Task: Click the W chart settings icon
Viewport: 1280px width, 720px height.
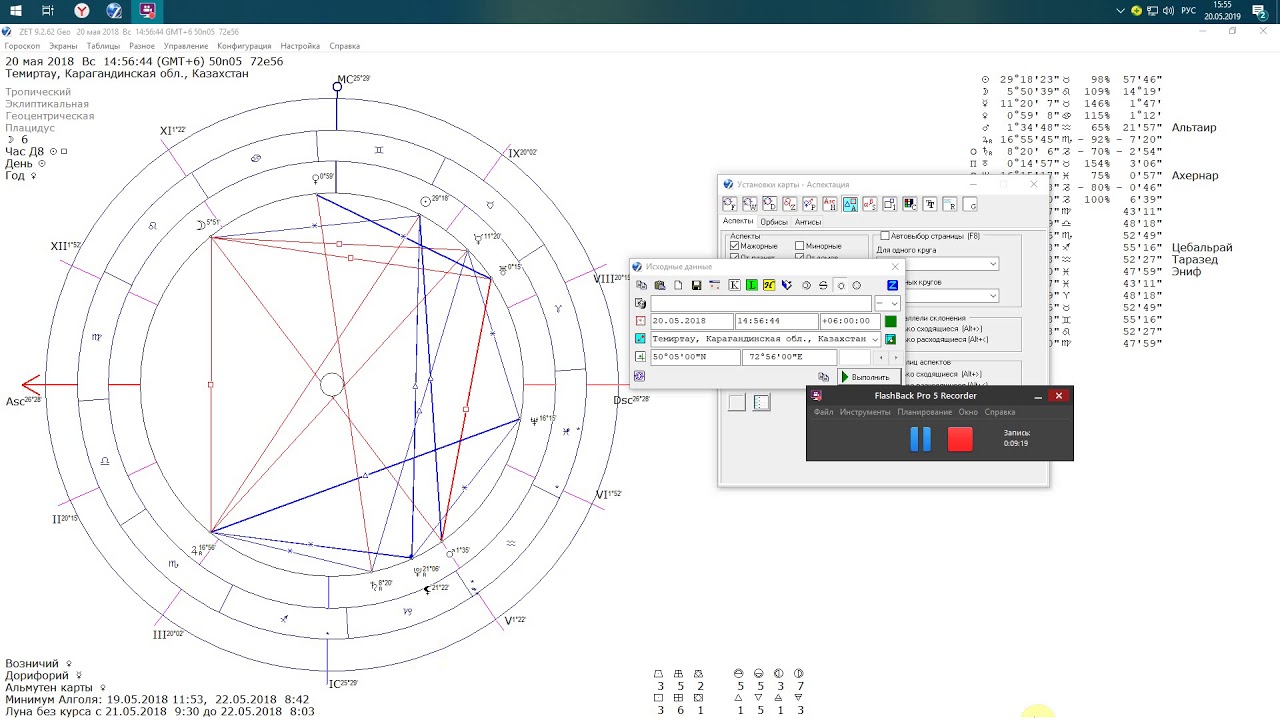Action: (x=750, y=203)
